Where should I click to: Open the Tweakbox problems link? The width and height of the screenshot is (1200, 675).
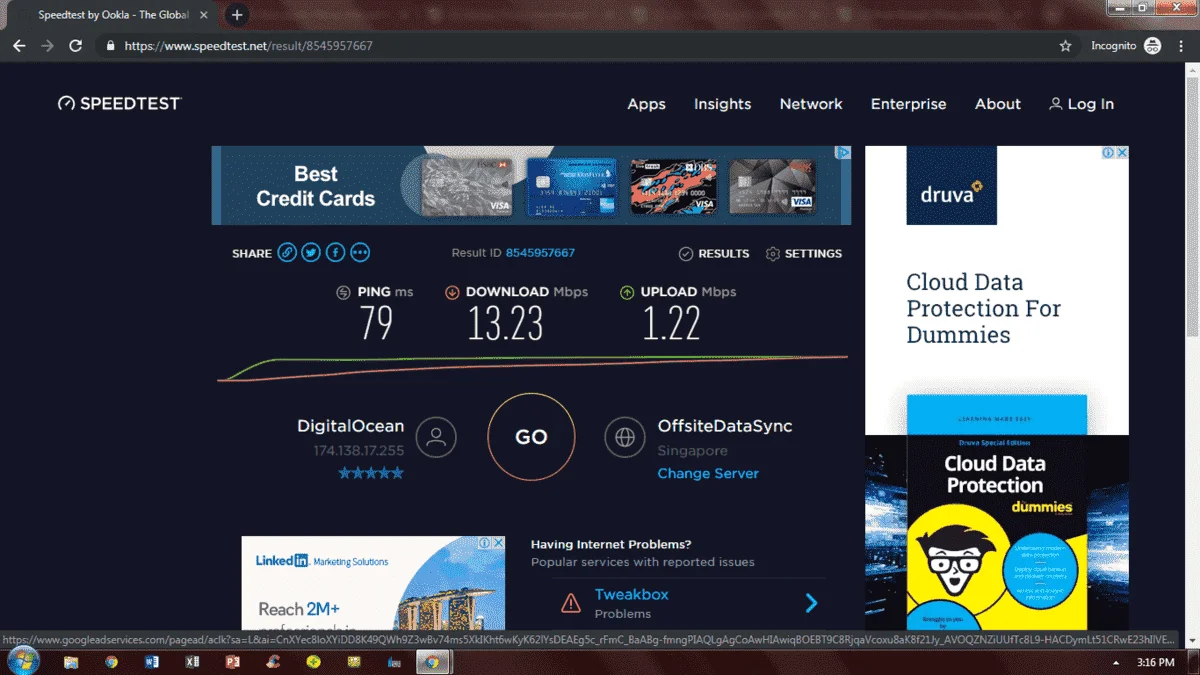pos(631,594)
